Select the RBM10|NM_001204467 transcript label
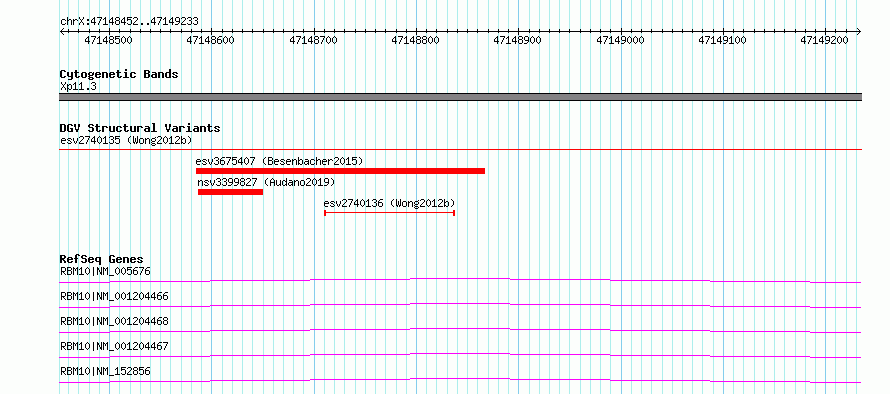Screen dimensions: 890x394 coord(114,346)
